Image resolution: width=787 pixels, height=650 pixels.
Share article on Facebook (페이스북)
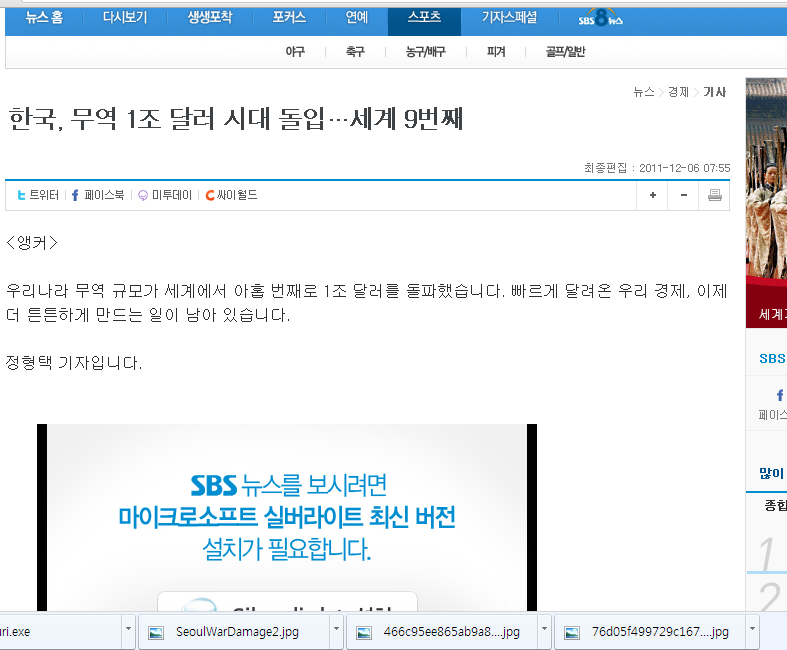coord(97,195)
